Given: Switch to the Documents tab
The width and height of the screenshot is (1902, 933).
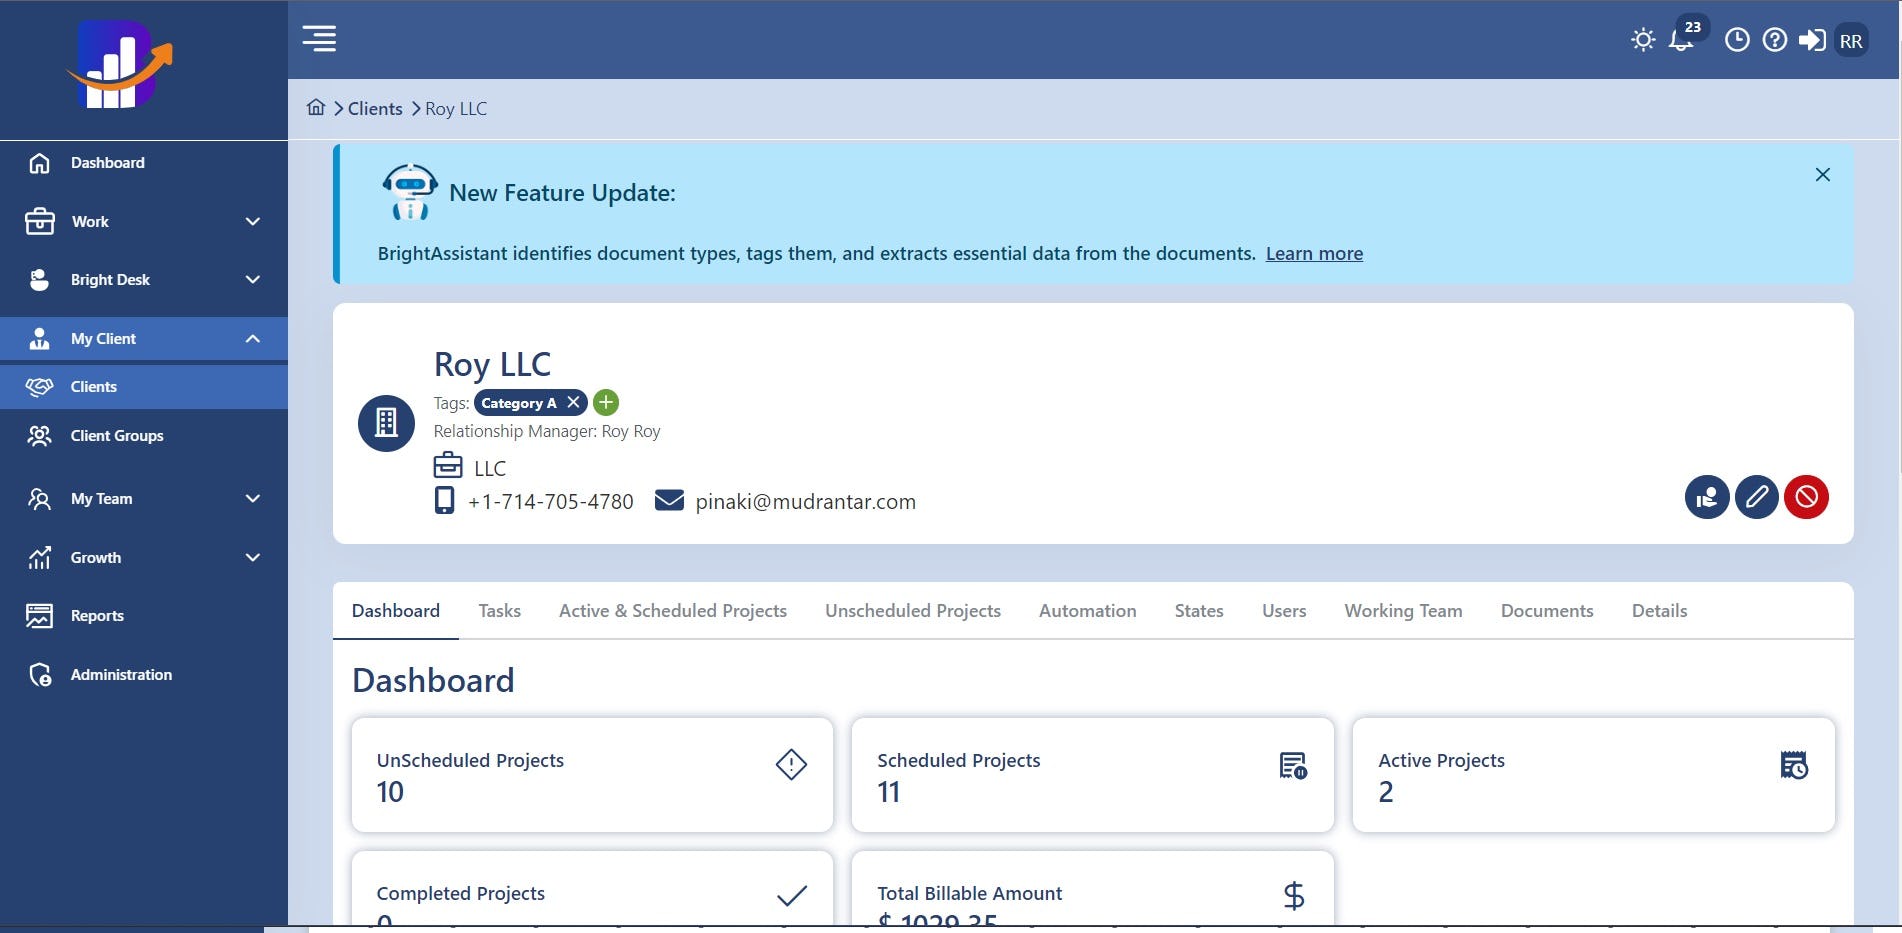Looking at the screenshot, I should tap(1546, 610).
